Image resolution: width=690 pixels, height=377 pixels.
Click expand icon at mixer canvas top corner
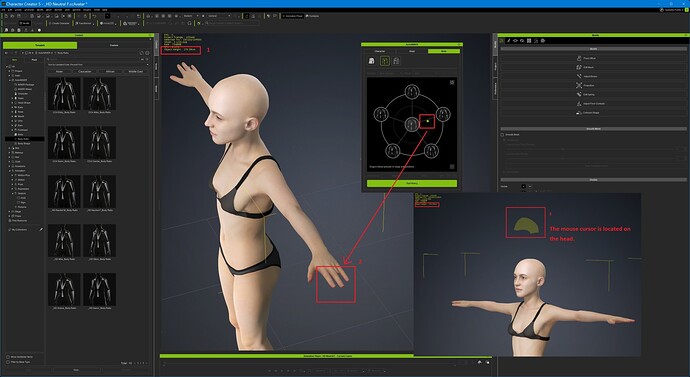click(x=452, y=82)
